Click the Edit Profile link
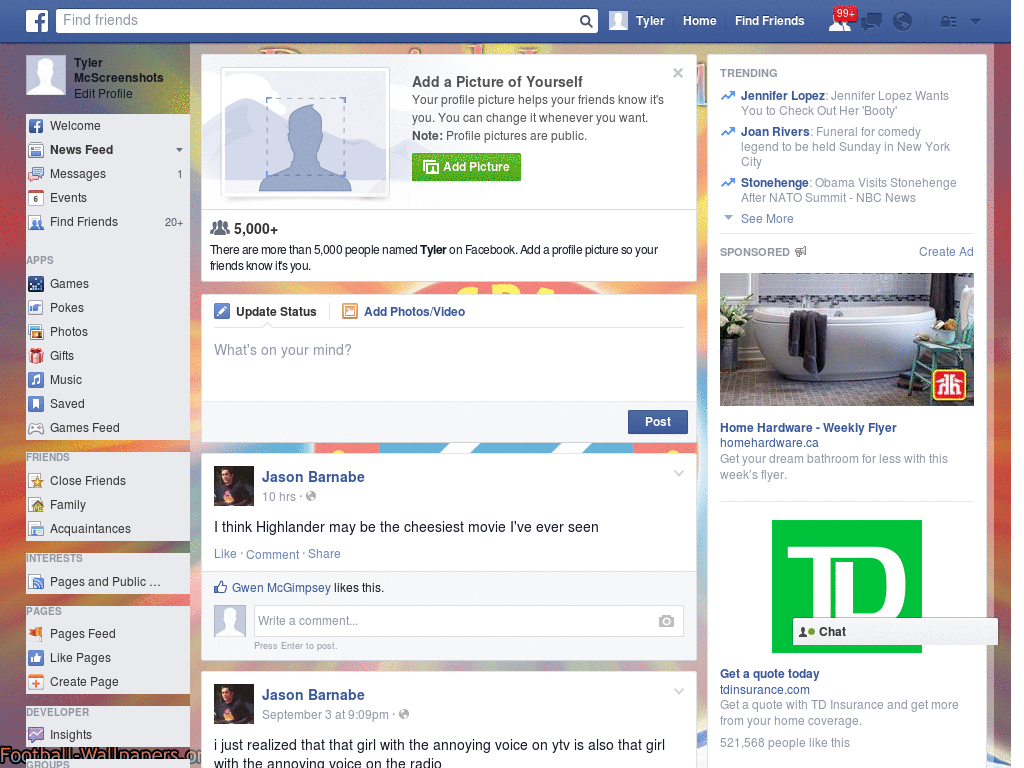This screenshot has height=768, width=1024. 103,94
